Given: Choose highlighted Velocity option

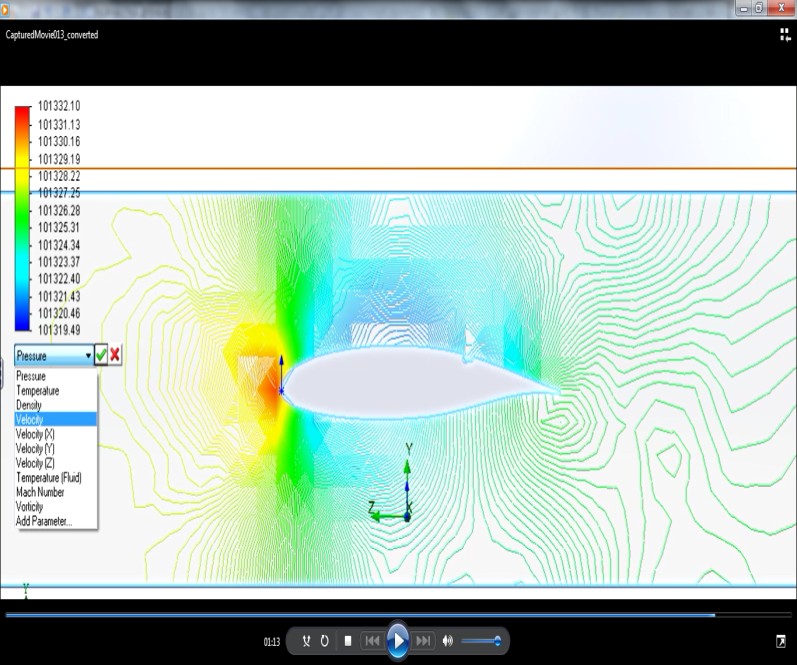Looking at the screenshot, I should (x=55, y=419).
